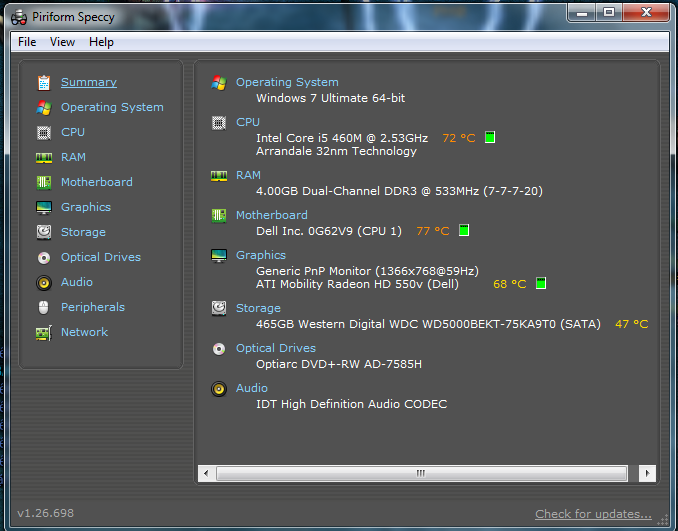Open the CPU section from sidebar
Screen dimensions: 678x531
(x=73, y=132)
